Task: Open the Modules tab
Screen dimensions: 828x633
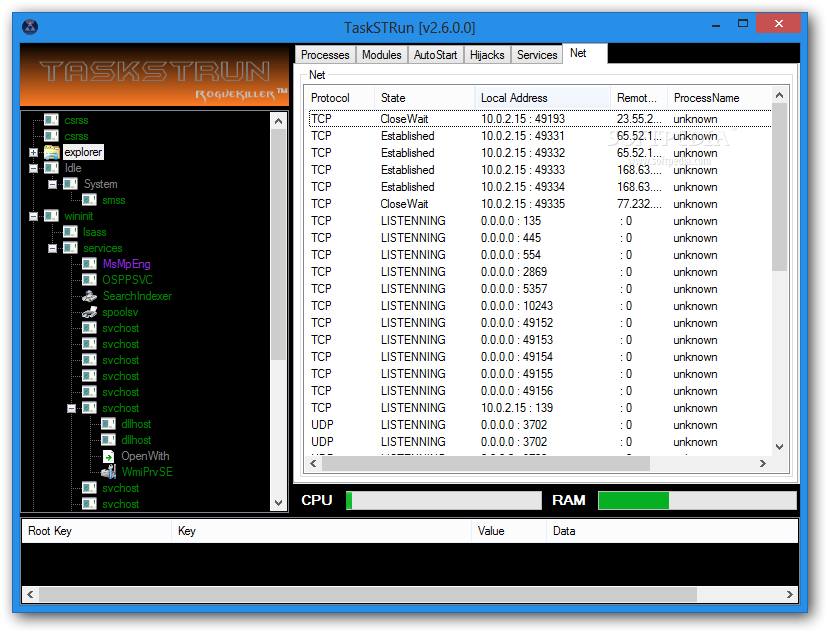Action: (x=381, y=55)
